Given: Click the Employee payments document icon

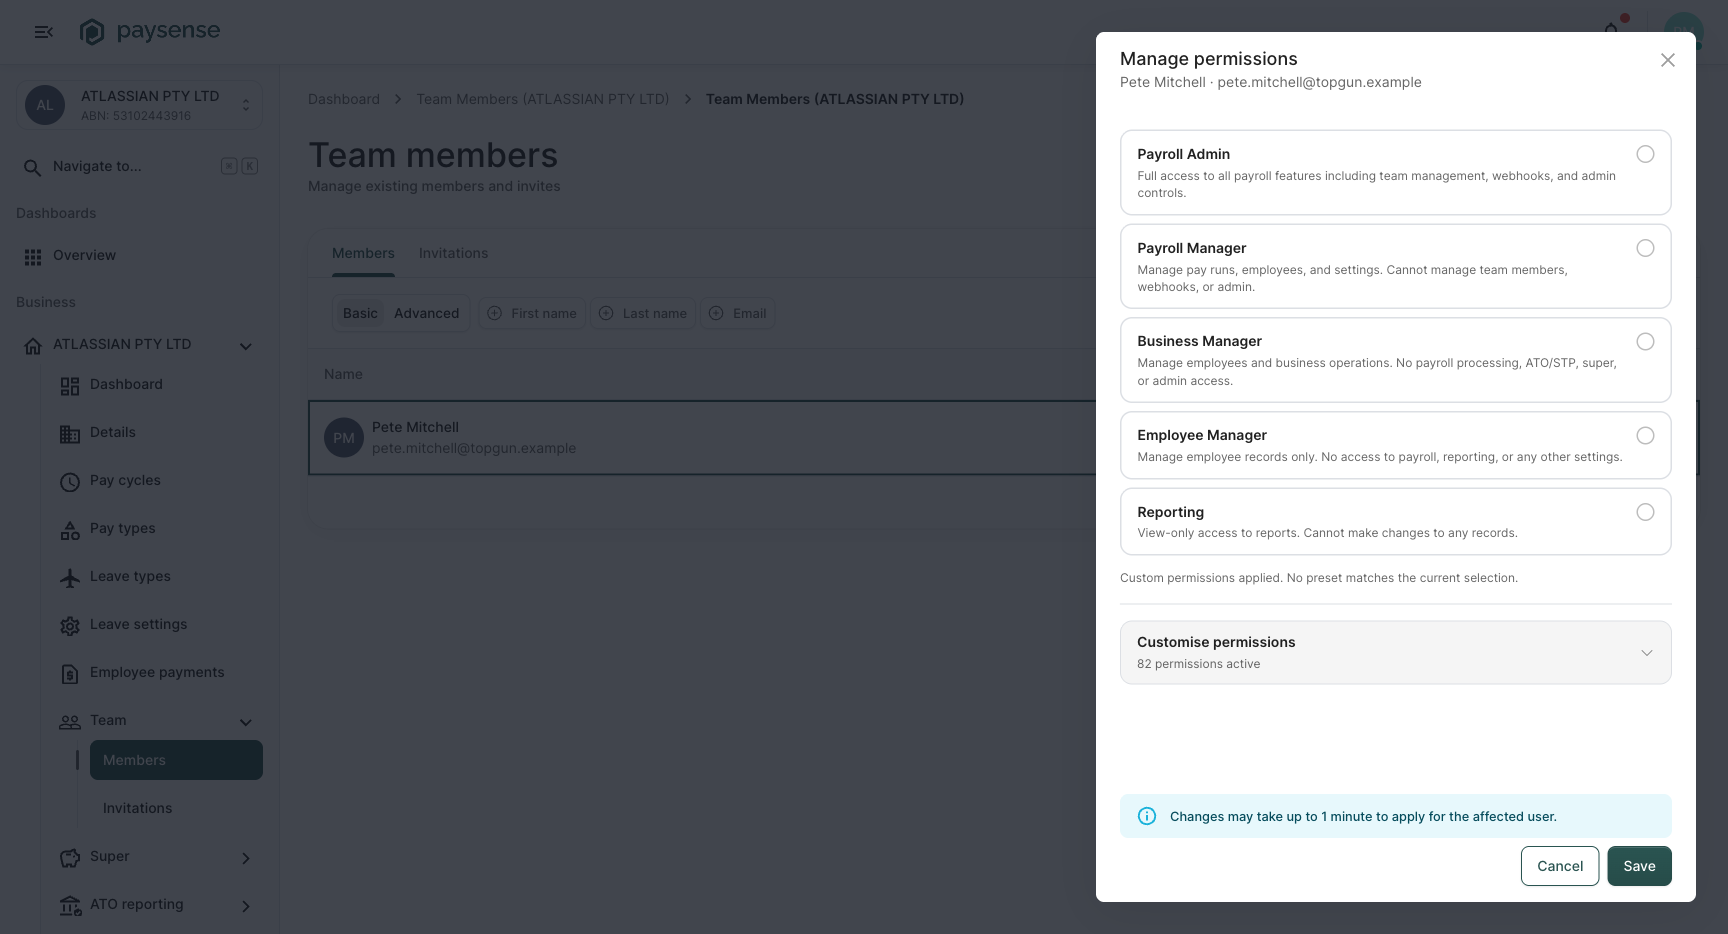Looking at the screenshot, I should coord(70,674).
